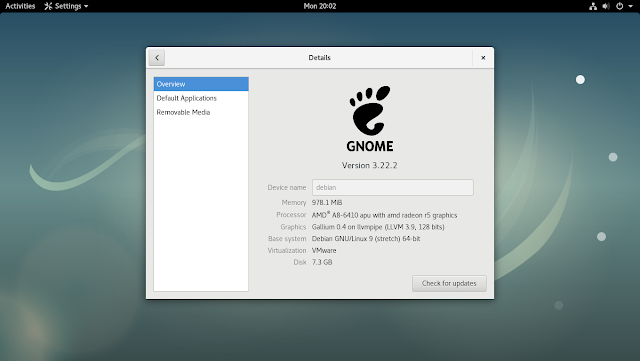
Task: Click the volume speaker icon
Action: 606,6
